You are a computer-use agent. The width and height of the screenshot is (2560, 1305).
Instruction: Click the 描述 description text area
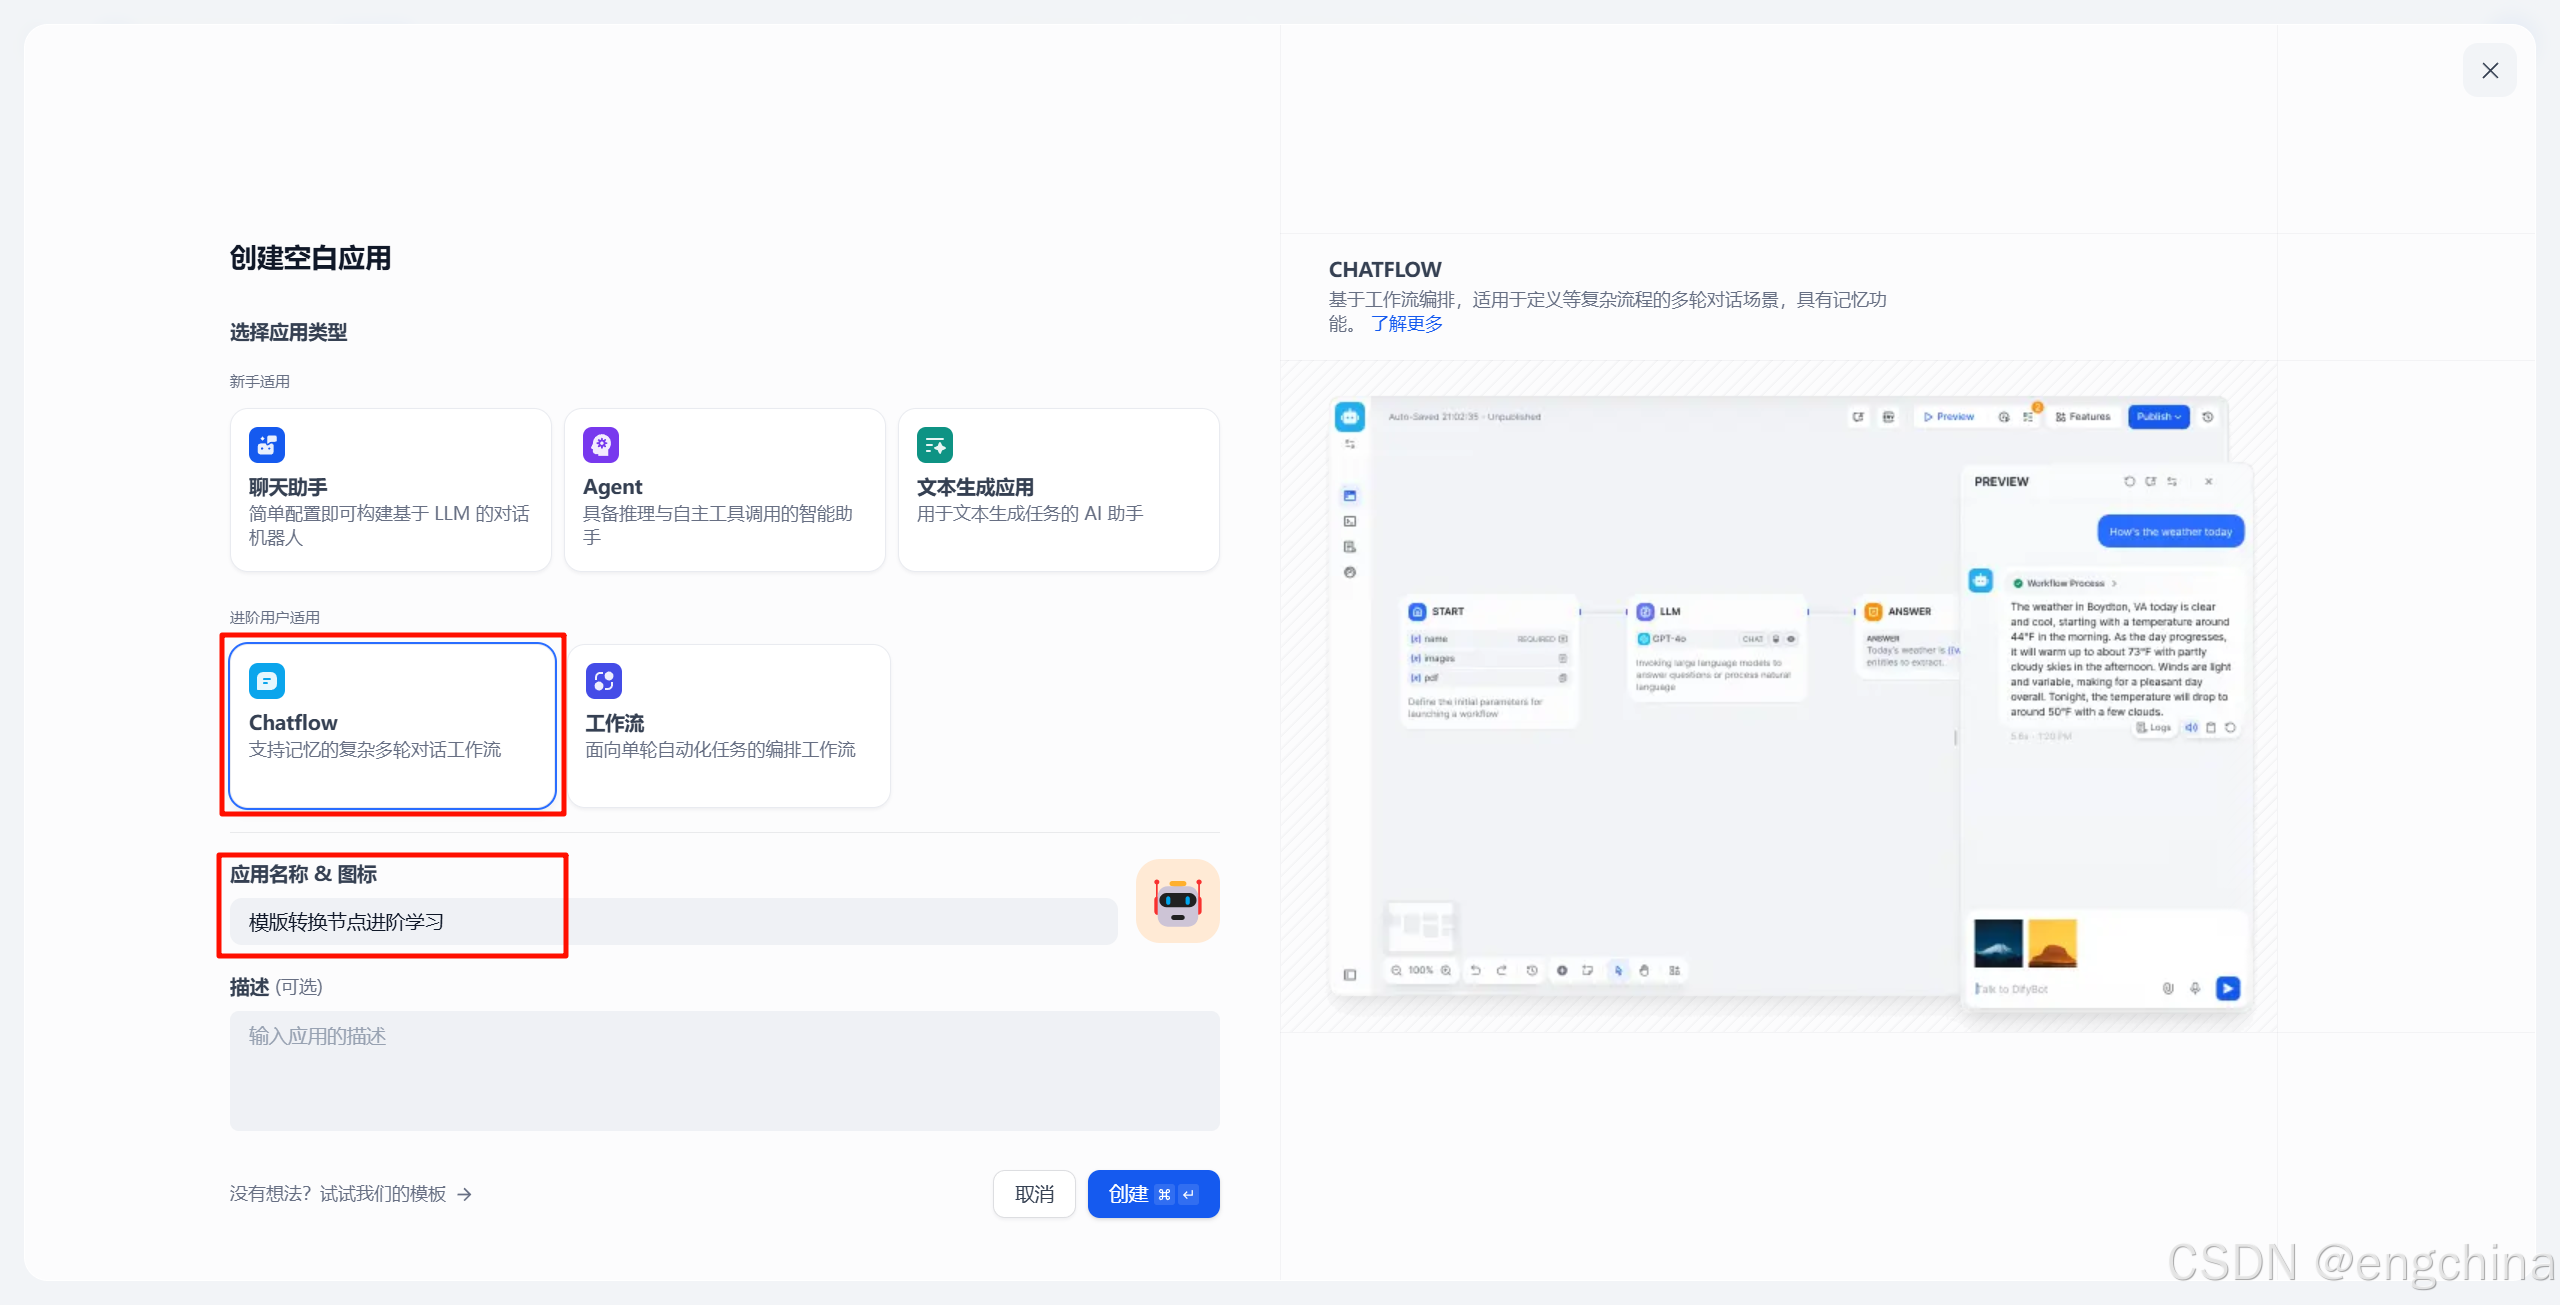tap(724, 1071)
